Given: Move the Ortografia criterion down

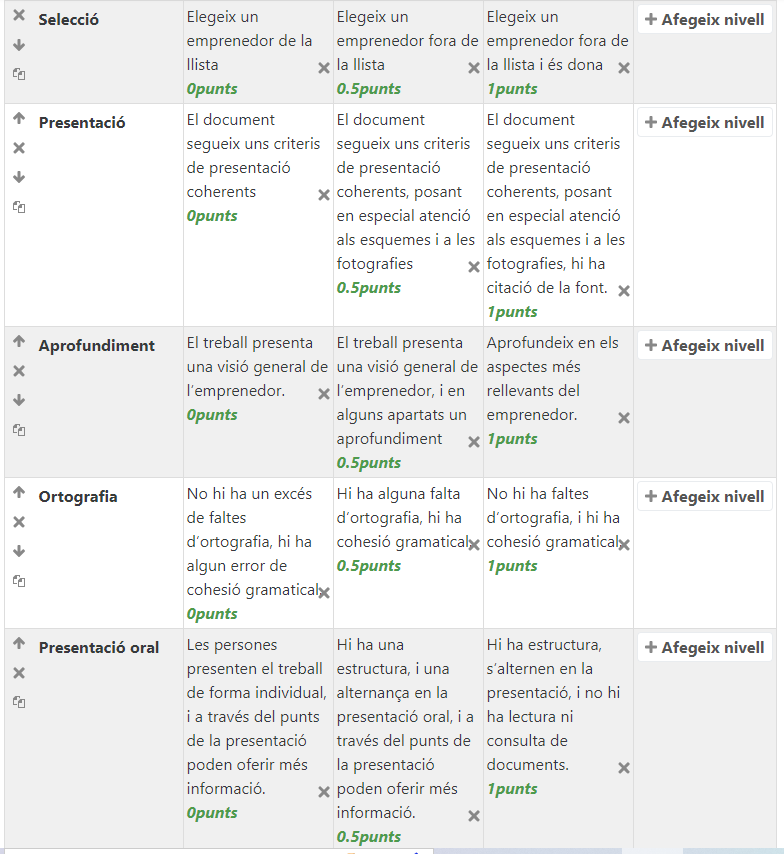Looking at the screenshot, I should point(19,551).
